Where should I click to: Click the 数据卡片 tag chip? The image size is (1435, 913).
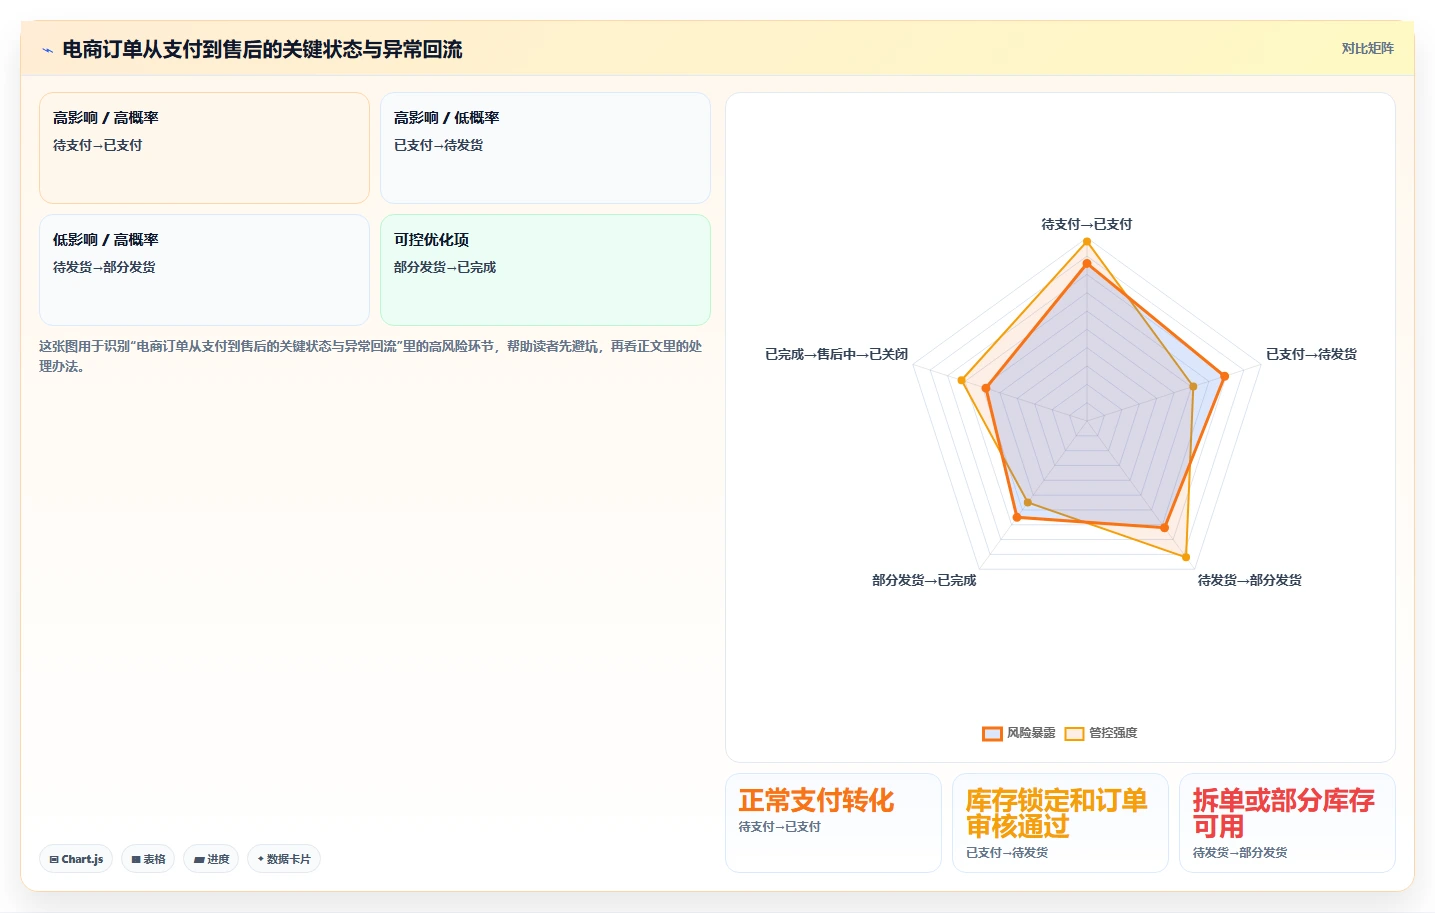[284, 859]
